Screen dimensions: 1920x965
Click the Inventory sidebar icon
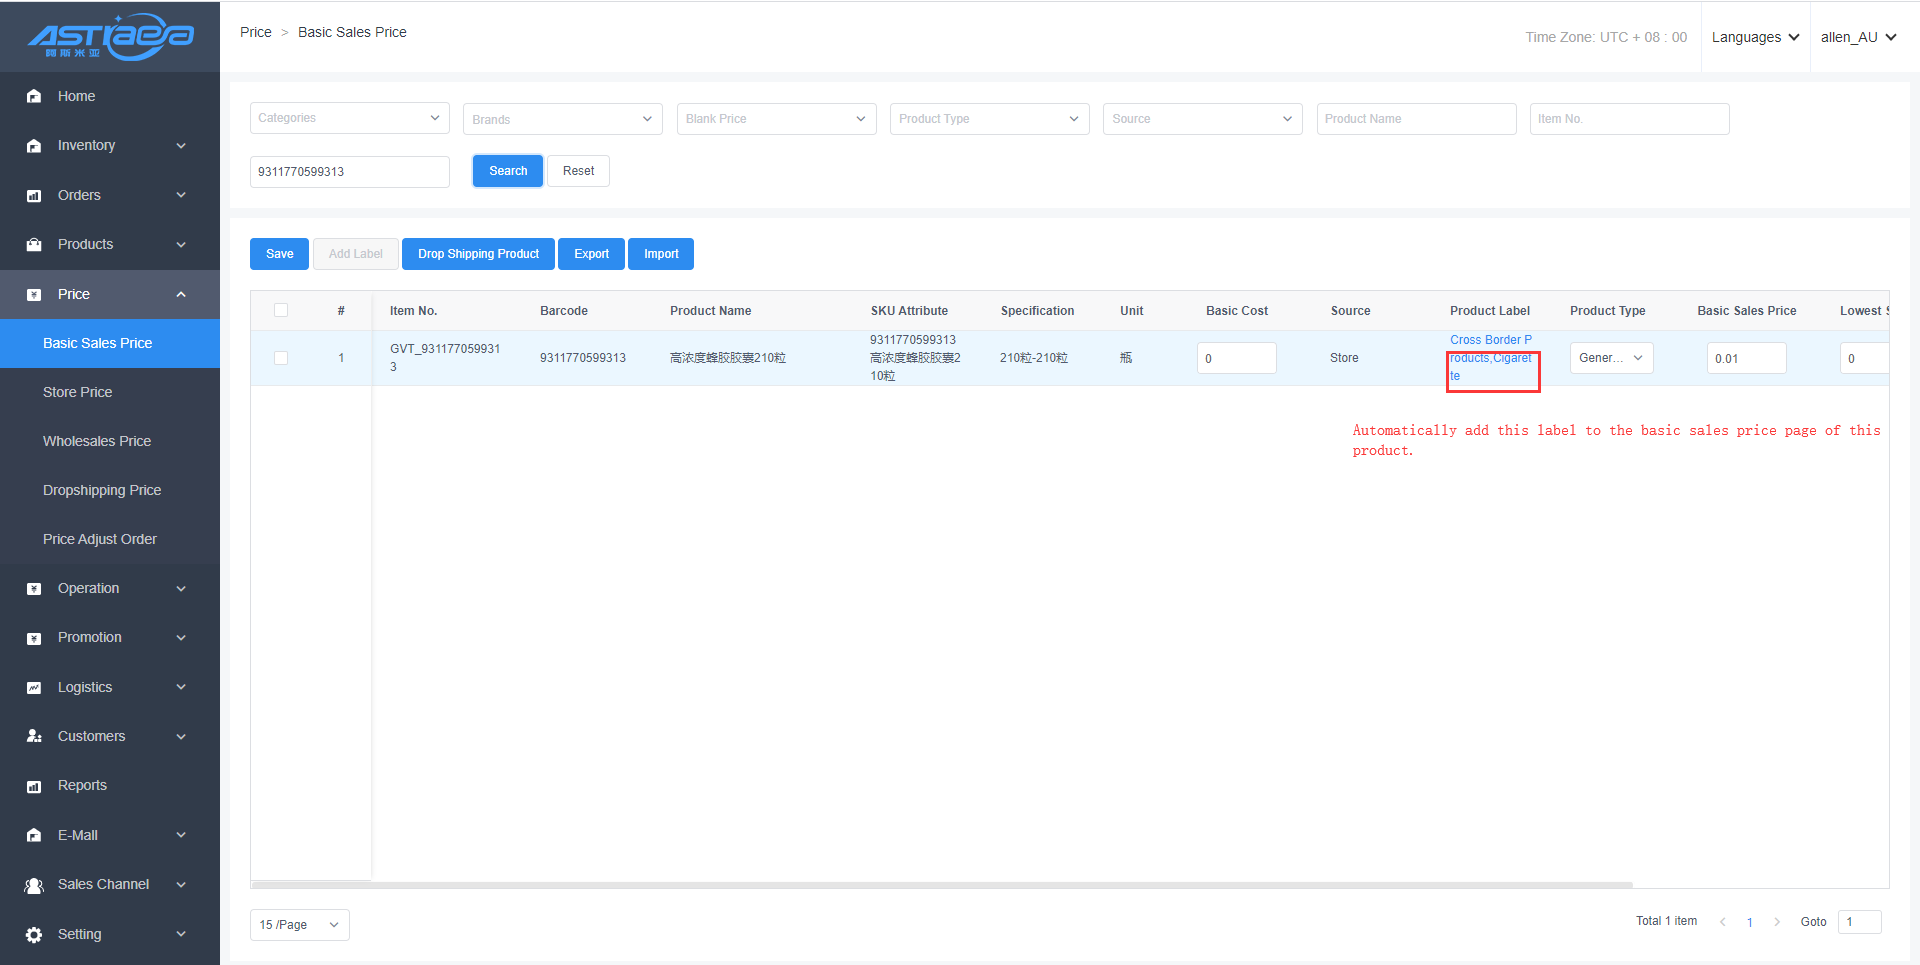click(x=34, y=146)
